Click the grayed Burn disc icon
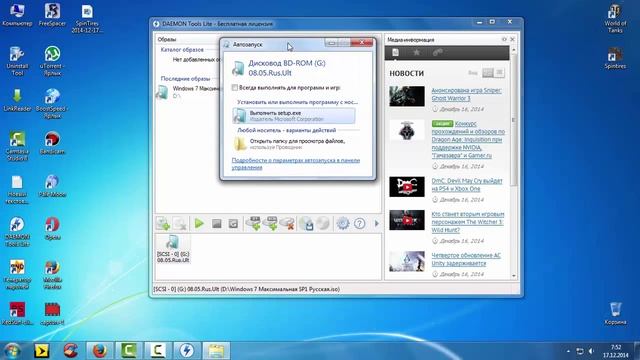The height and width of the screenshot is (360, 640). (x=323, y=223)
